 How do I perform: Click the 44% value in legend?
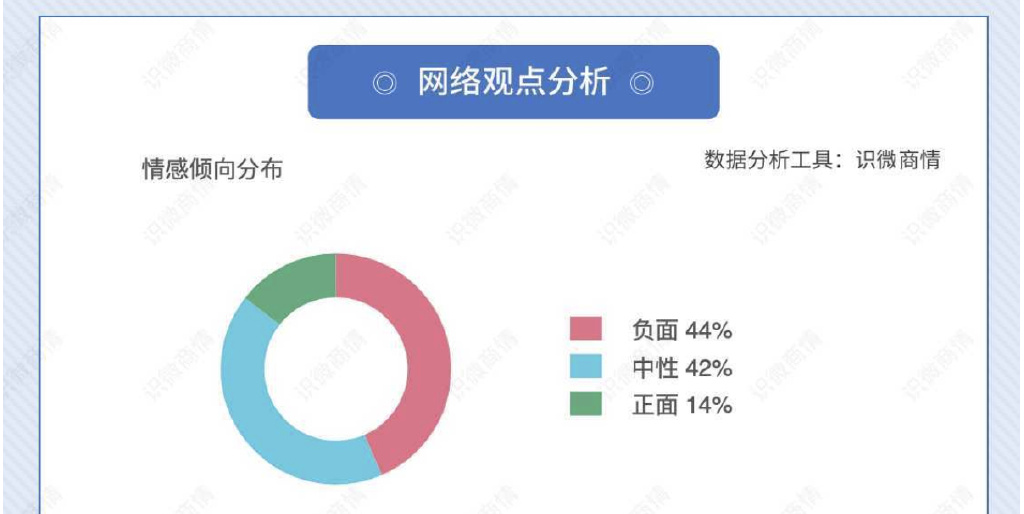coord(709,331)
